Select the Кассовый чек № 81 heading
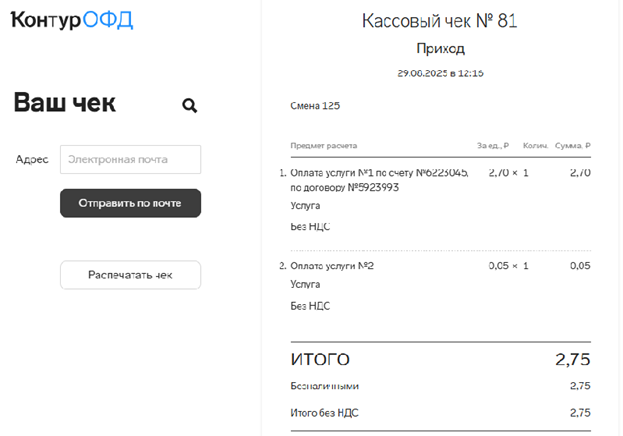The height and width of the screenshot is (436, 623). coord(440,21)
